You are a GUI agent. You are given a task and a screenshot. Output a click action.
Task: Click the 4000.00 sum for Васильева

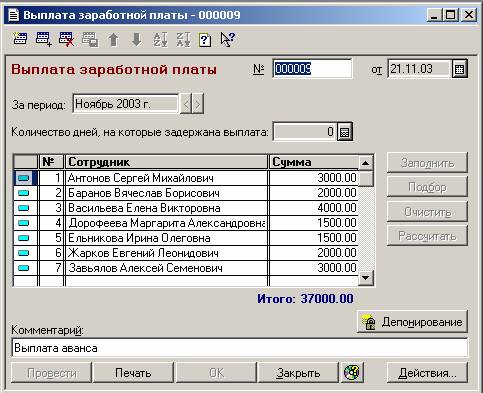(313, 208)
